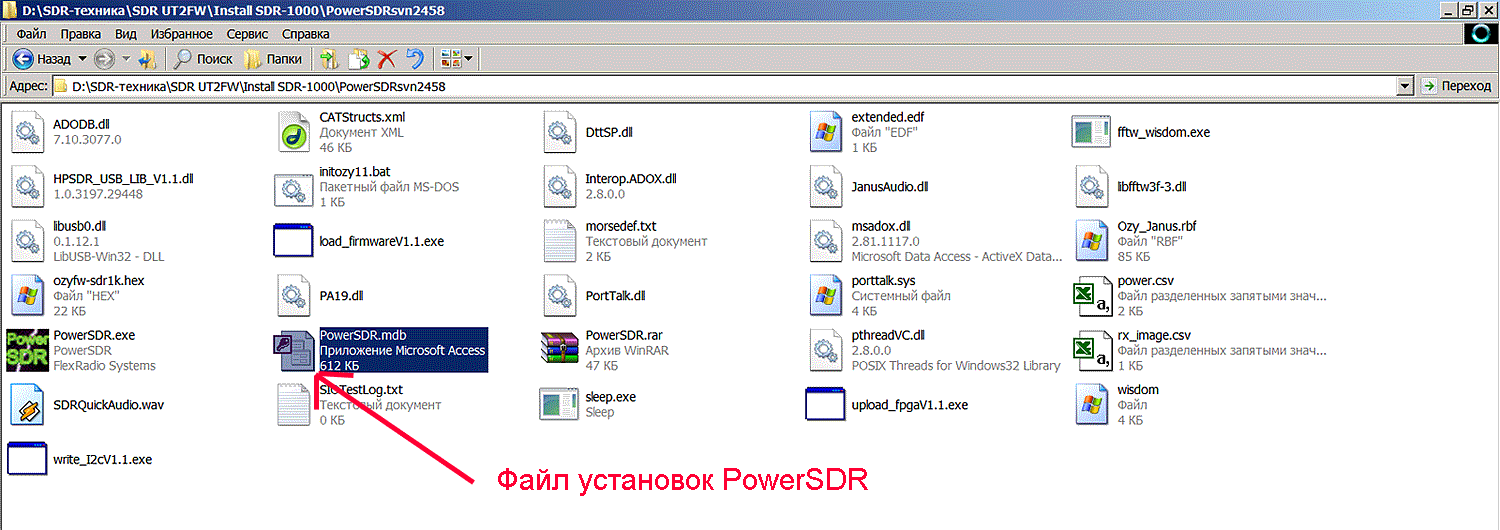This screenshot has width=1500, height=530.
Task: Click the SDRQuickAudio.wav audio file icon
Action: pos(26,405)
